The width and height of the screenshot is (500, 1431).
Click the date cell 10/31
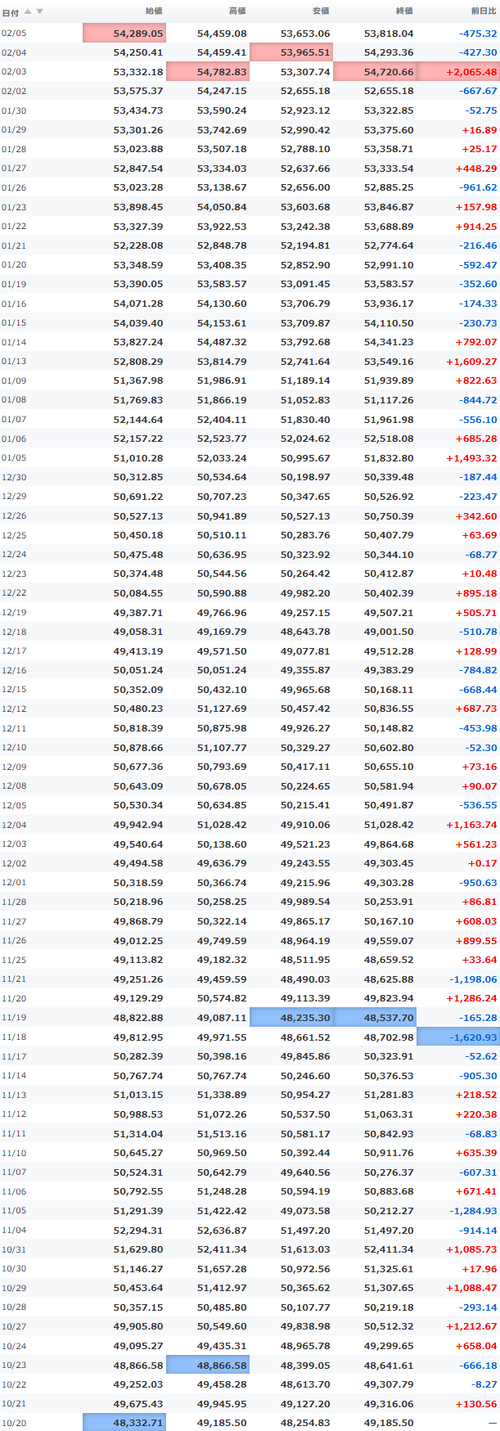coord(14,1249)
